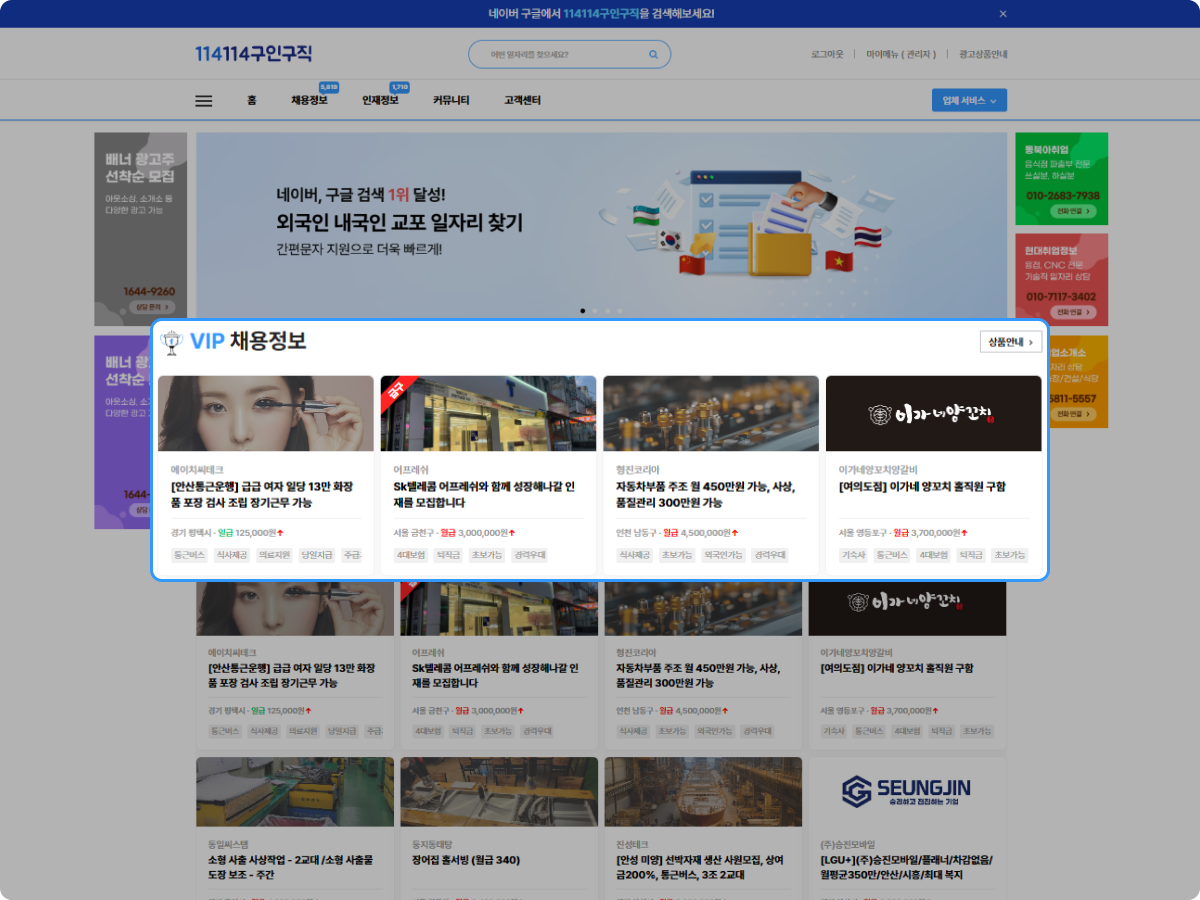Viewport: 1200px width, 900px height.
Task: Click the 114114구인구직 site logo in the header
Action: (x=254, y=54)
